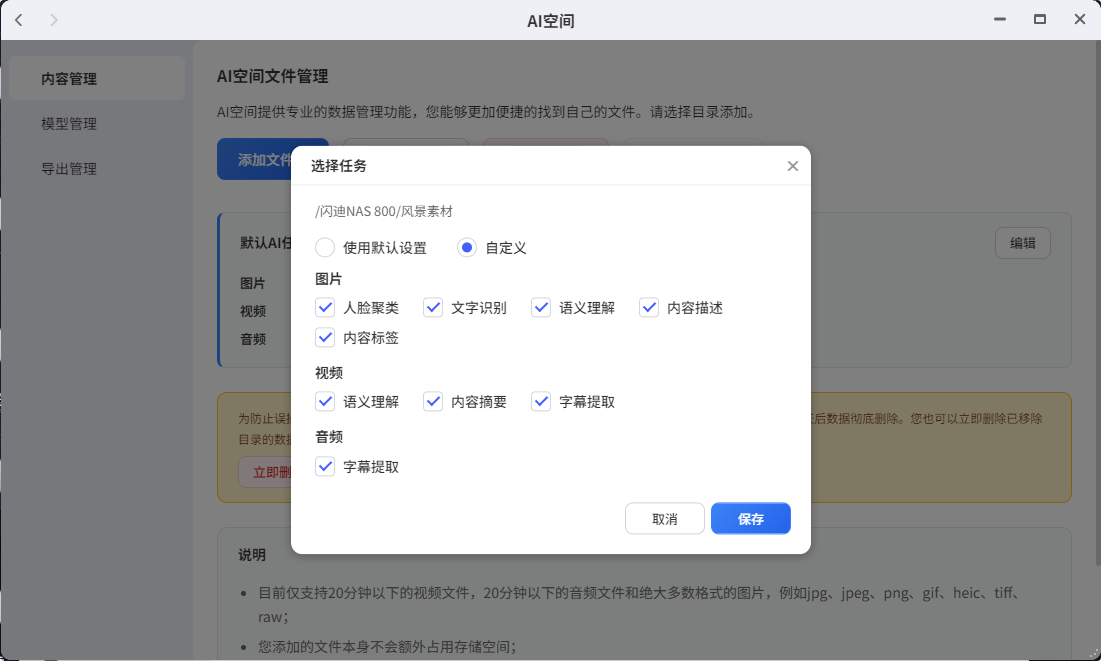The image size is (1101, 661).
Task: Disable 语义理解 in the 视频 section
Action: point(324,402)
